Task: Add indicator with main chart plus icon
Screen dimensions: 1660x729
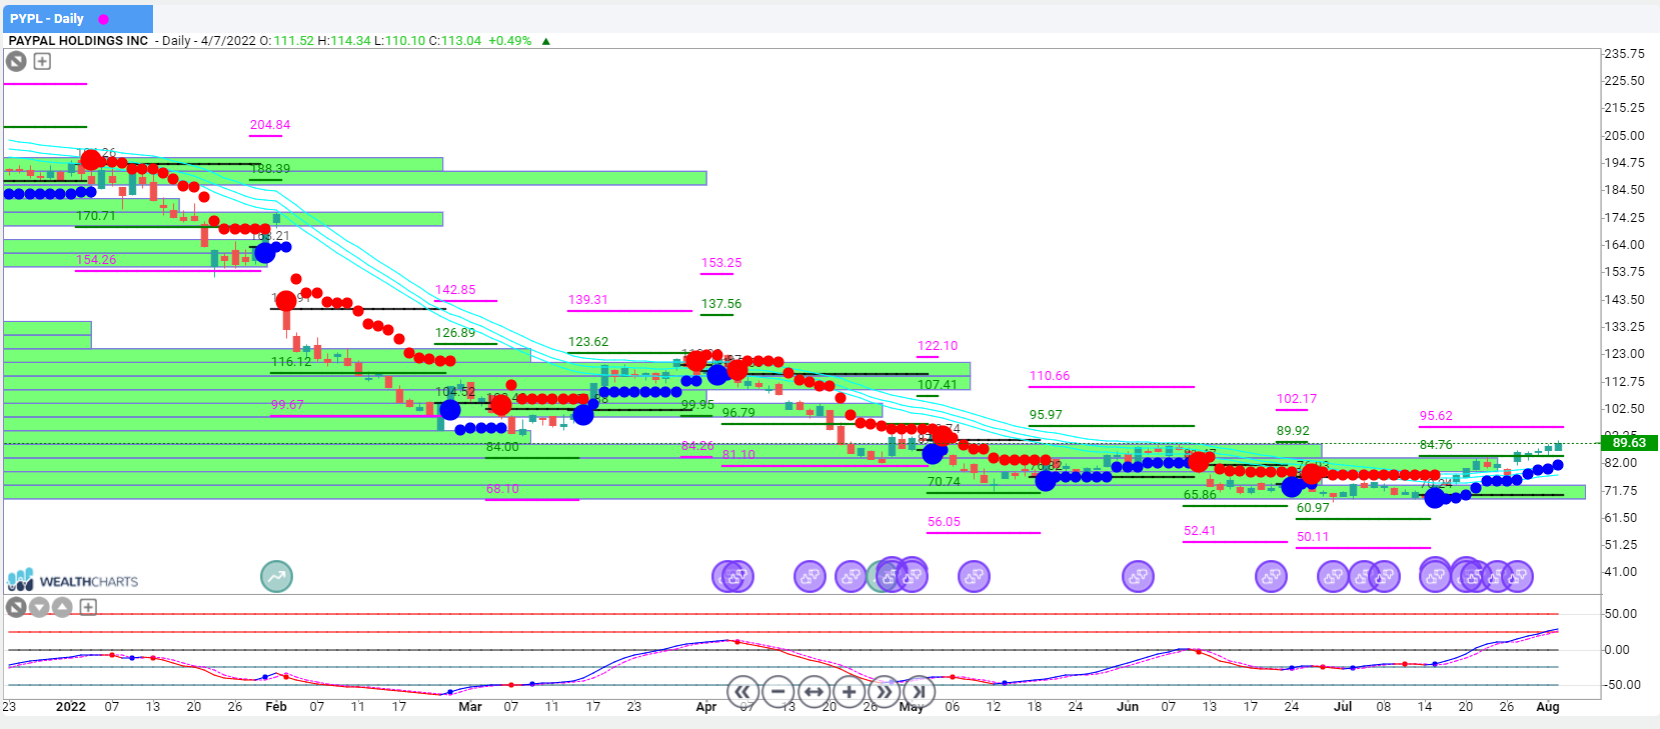Action: click(x=42, y=61)
